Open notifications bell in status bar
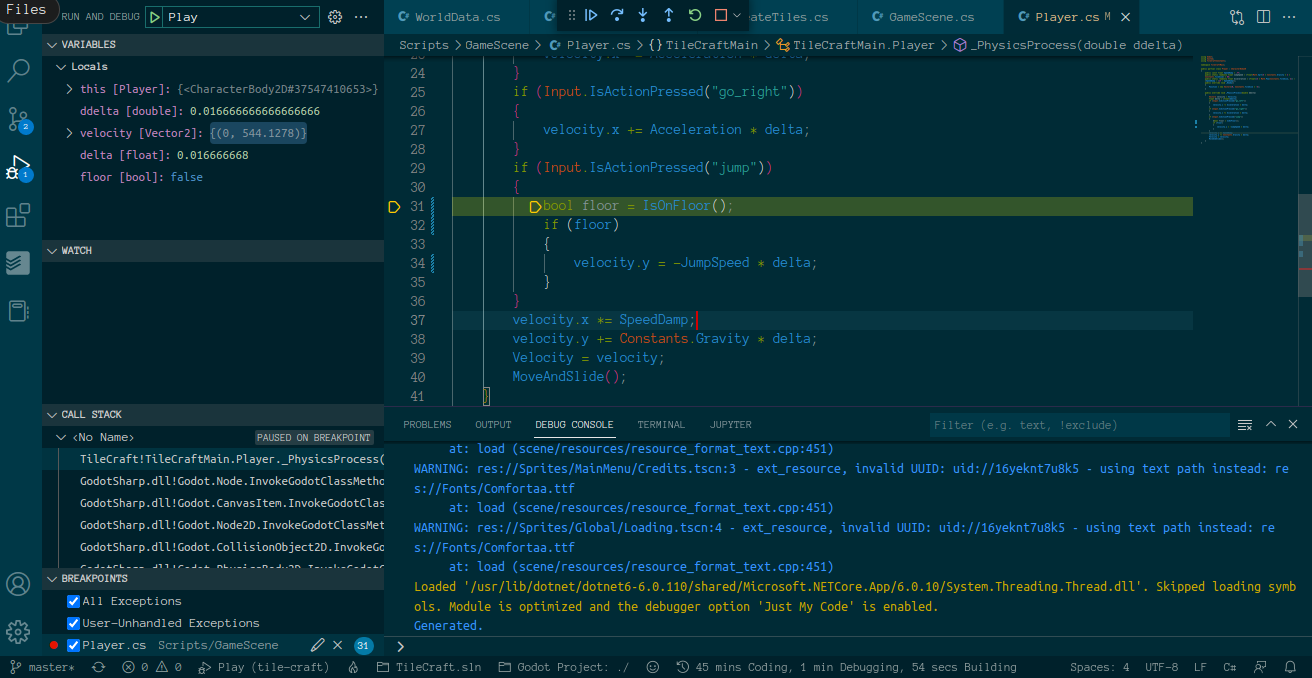1312x678 pixels. point(1291,667)
